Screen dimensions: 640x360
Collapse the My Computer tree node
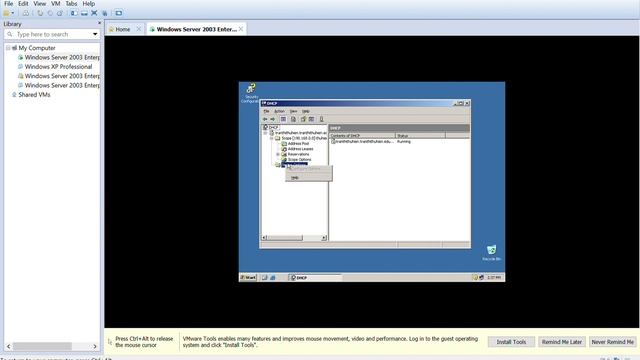8,48
